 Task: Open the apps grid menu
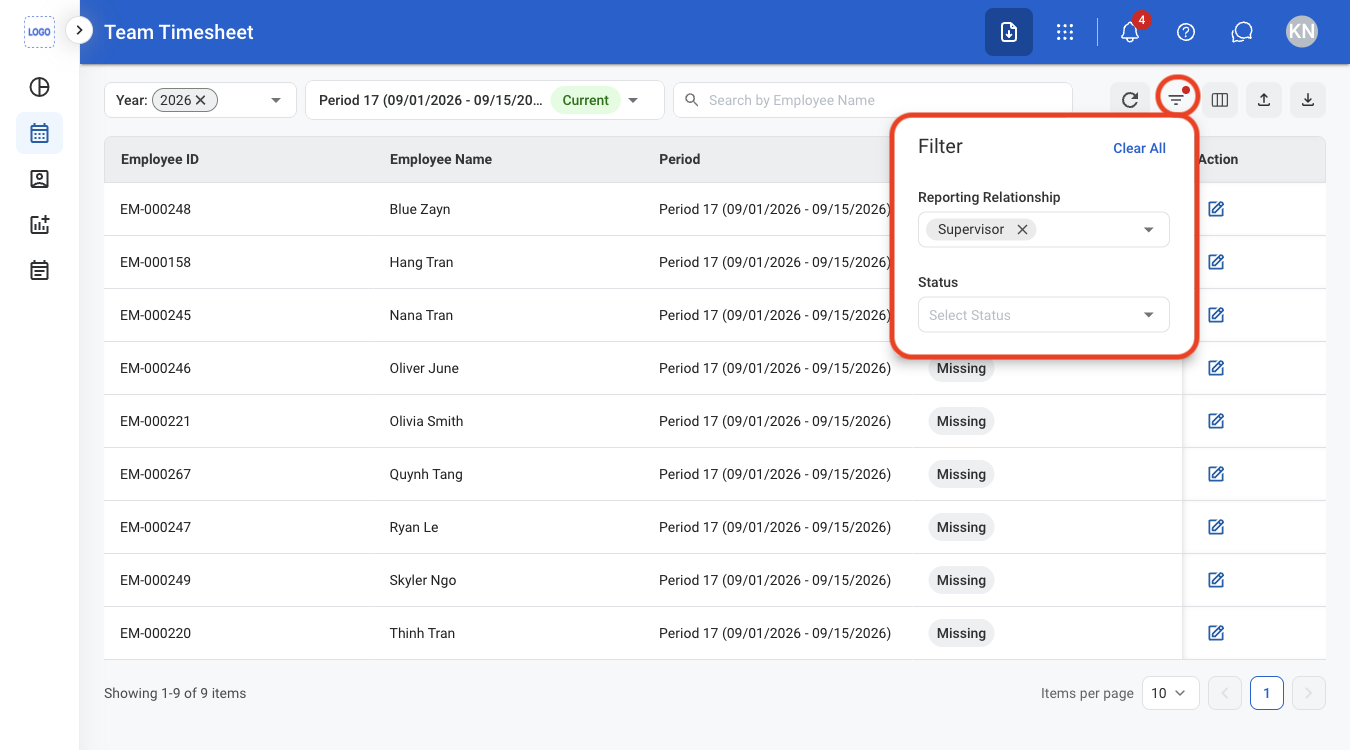(x=1065, y=32)
